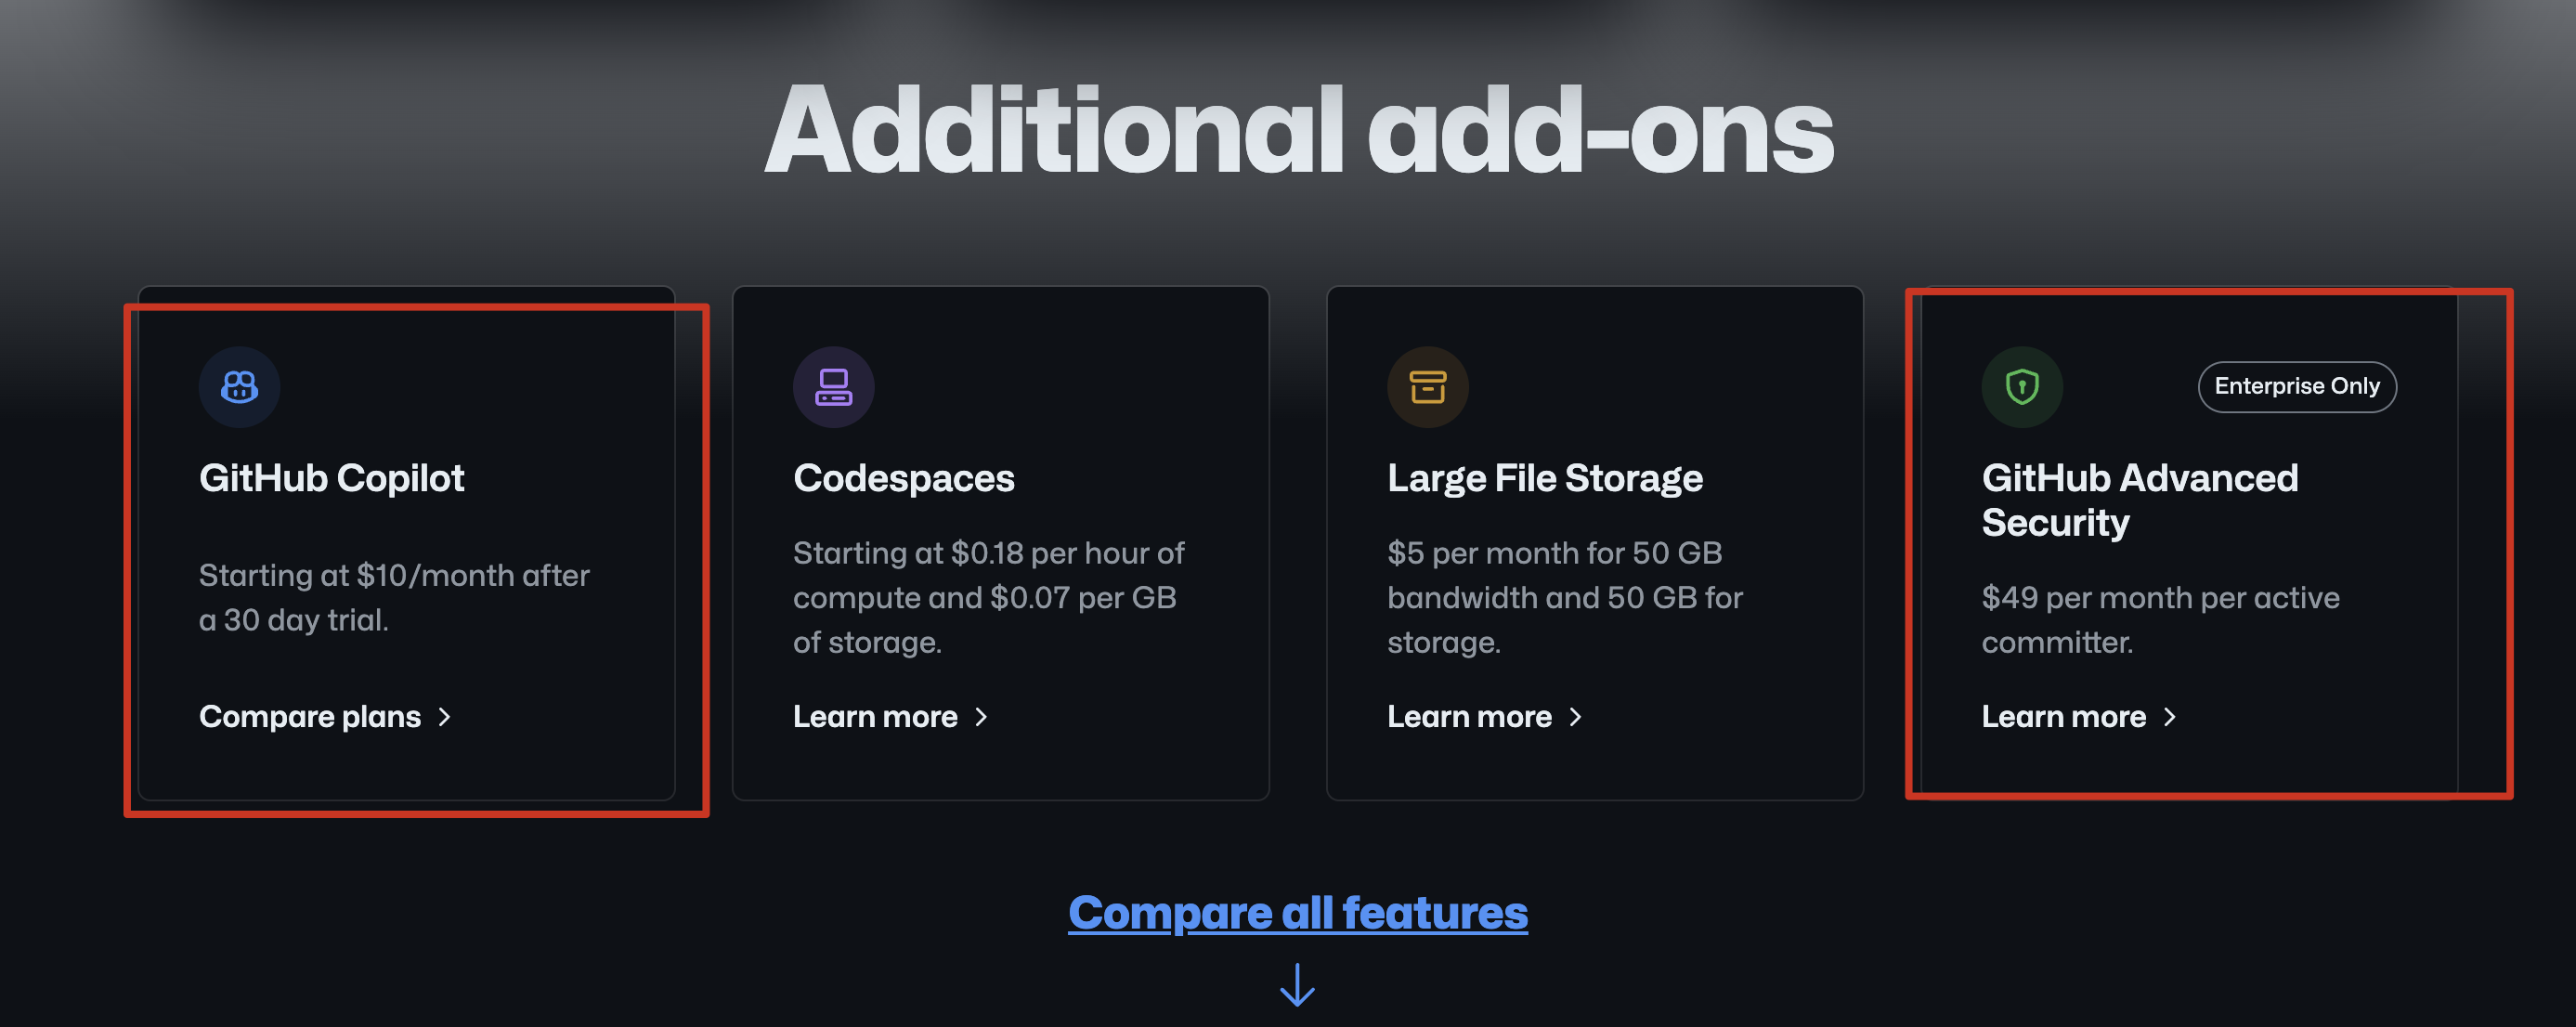The width and height of the screenshot is (2576, 1027).
Task: Click the chevron beside Large File Storage Learn more
Action: (1575, 717)
